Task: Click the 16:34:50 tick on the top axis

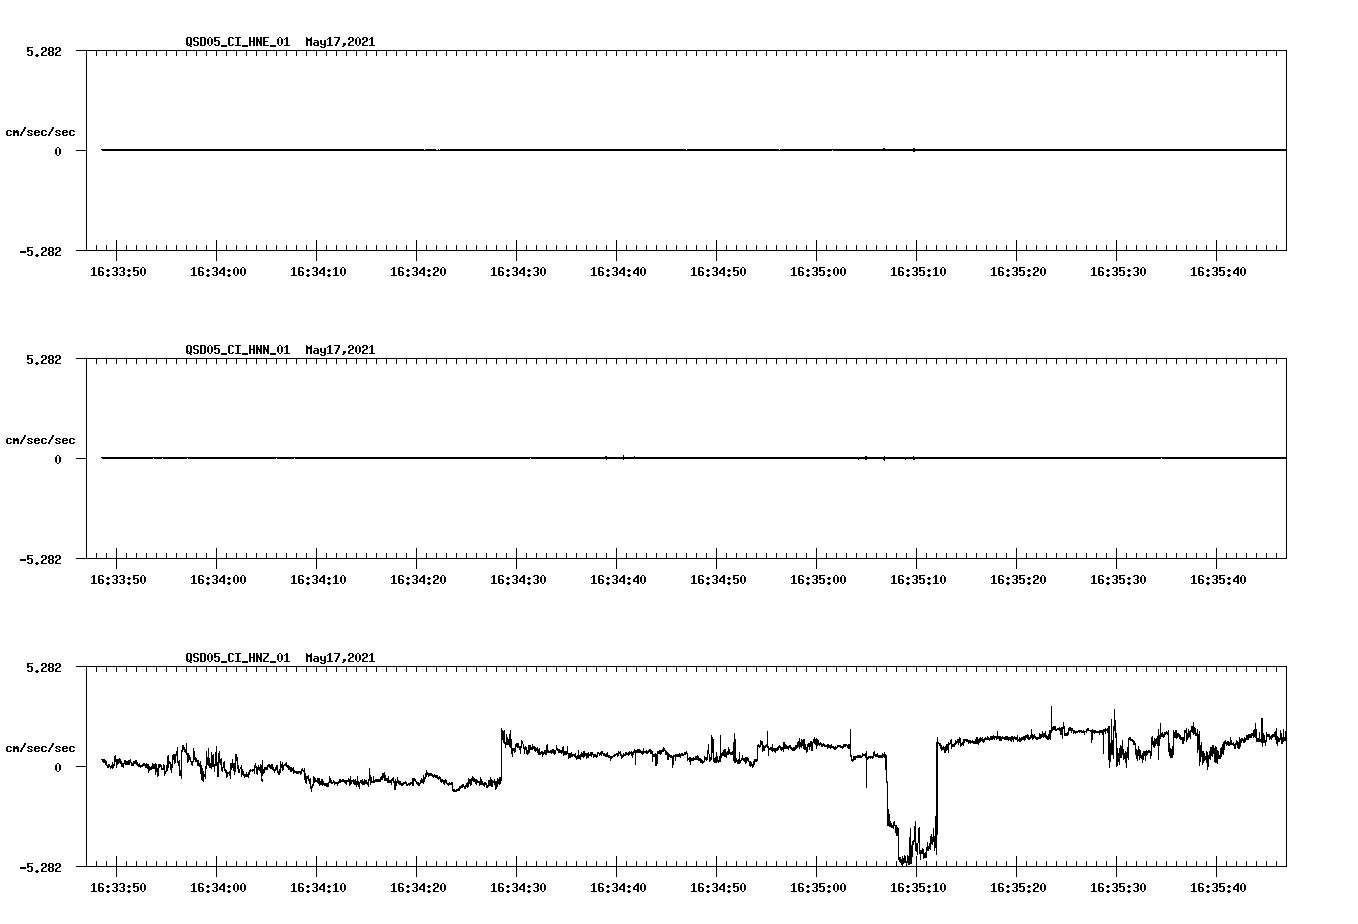Action: (716, 270)
